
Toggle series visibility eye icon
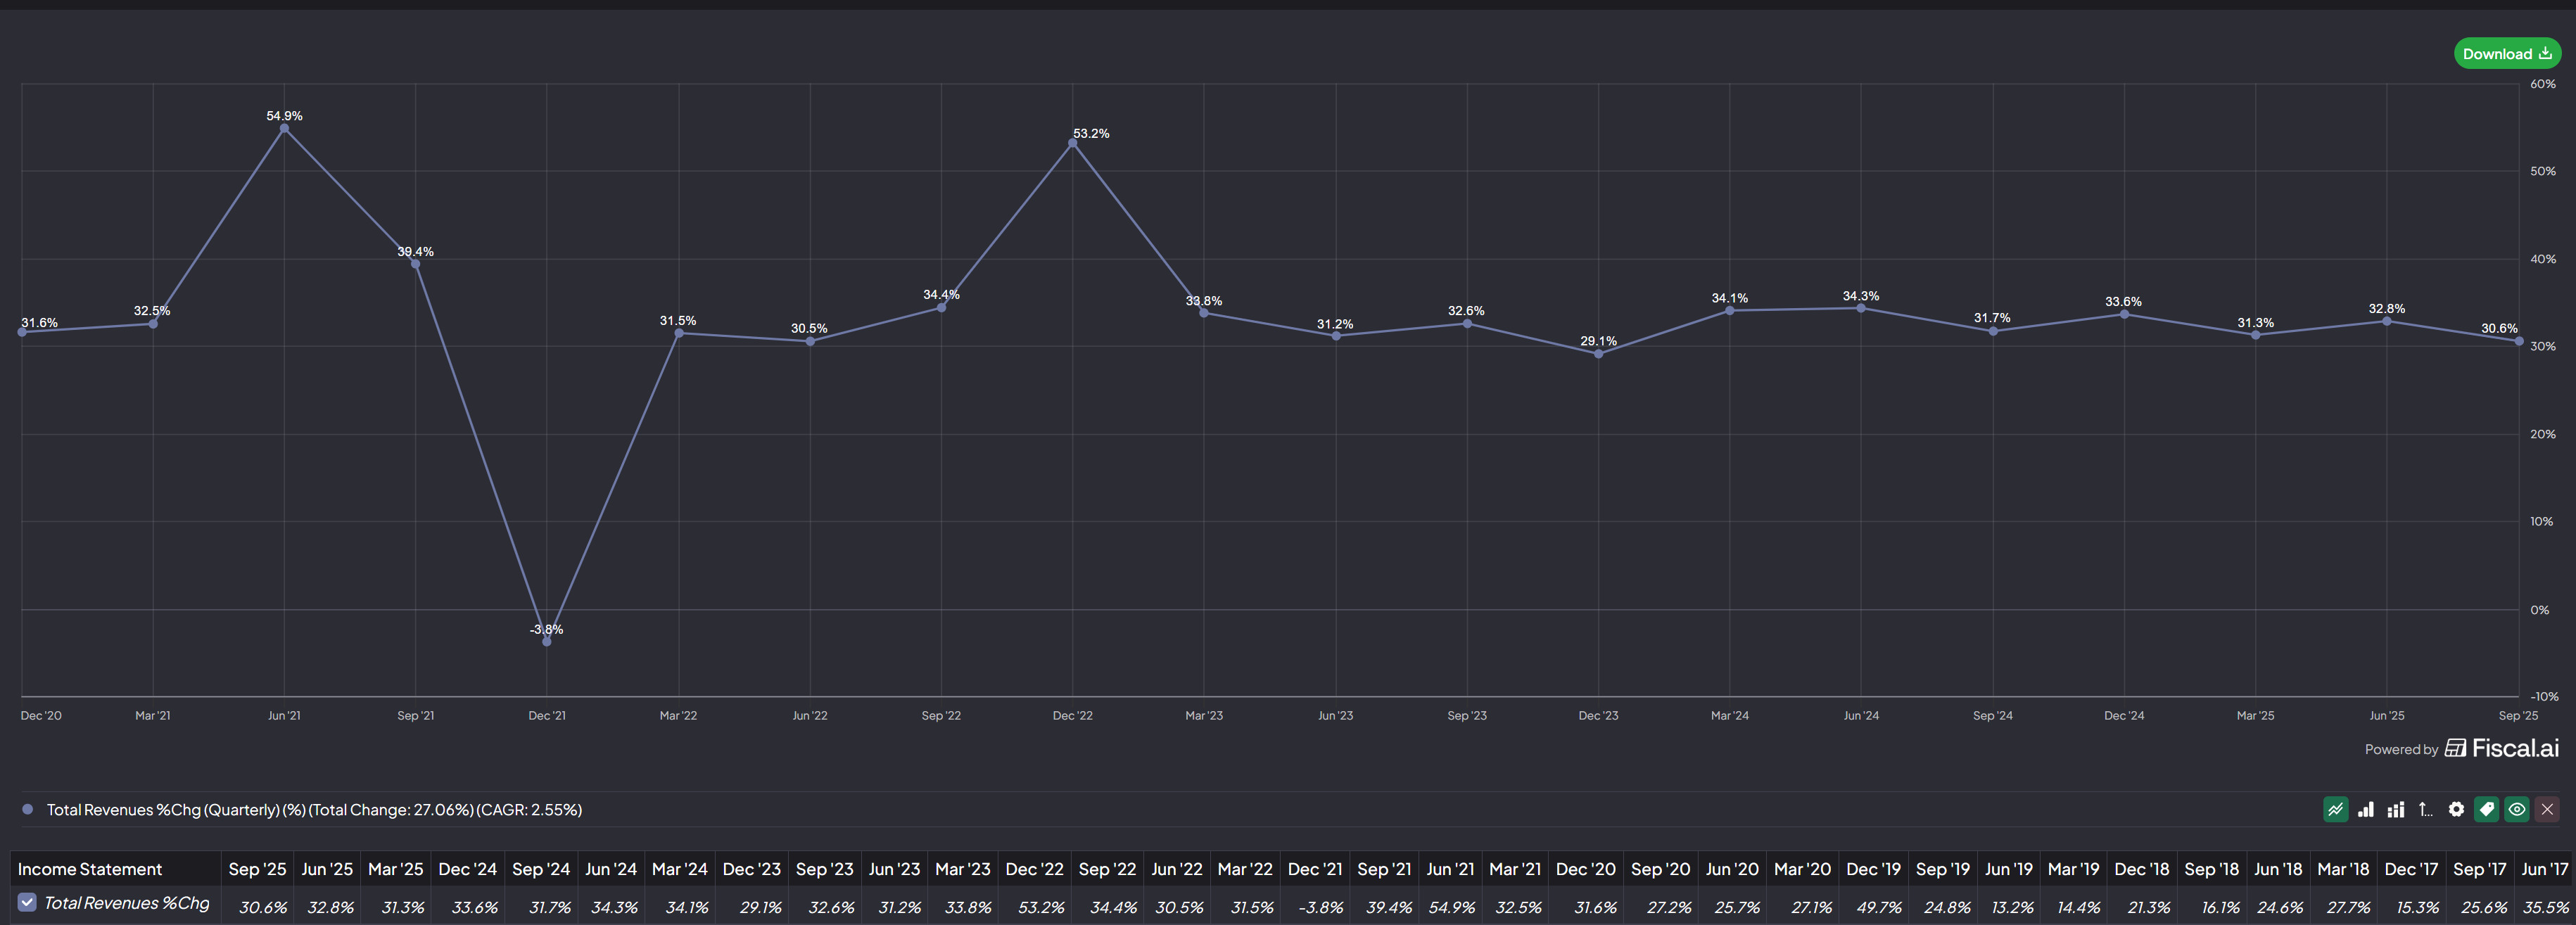(x=2517, y=809)
